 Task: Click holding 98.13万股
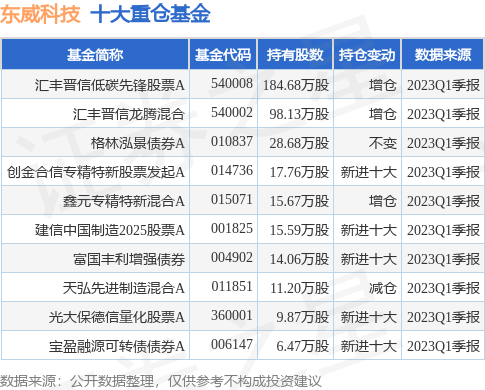299,114
